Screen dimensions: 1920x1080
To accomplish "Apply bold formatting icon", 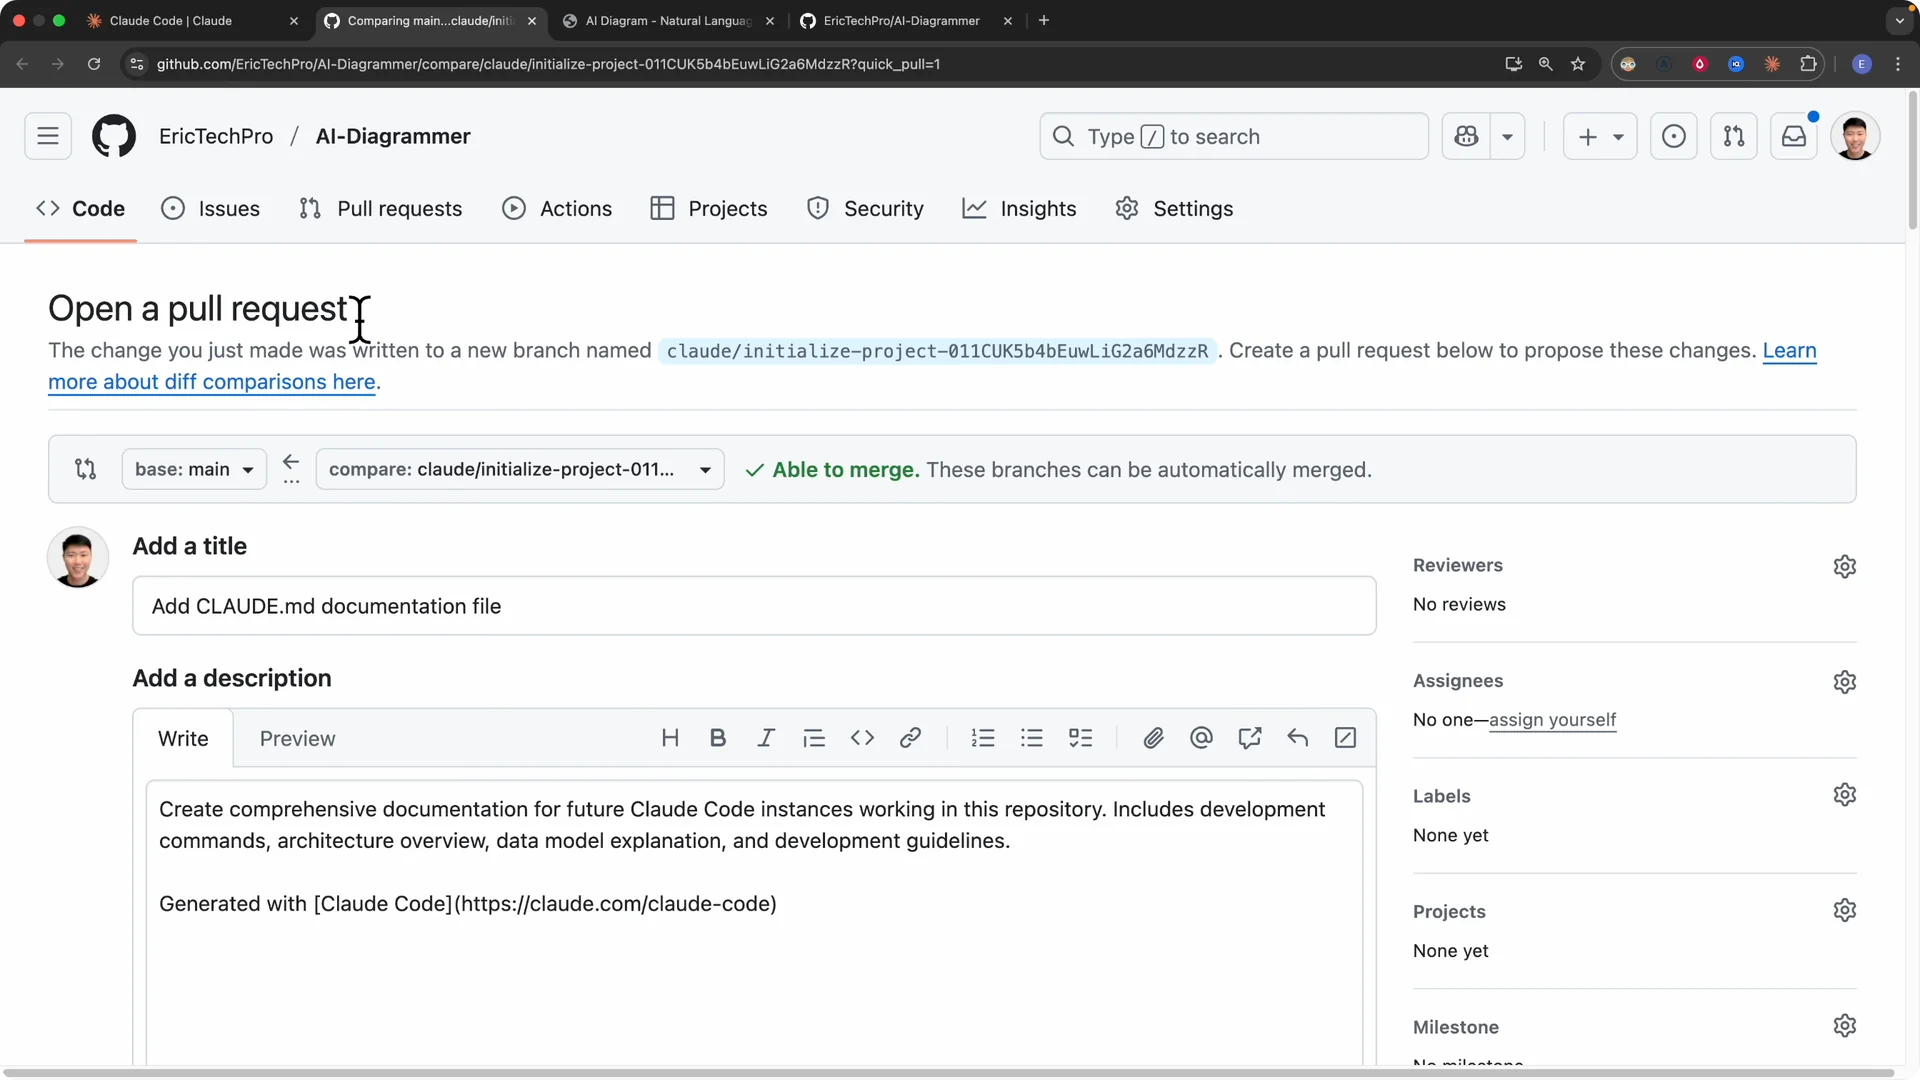I will tap(718, 738).
